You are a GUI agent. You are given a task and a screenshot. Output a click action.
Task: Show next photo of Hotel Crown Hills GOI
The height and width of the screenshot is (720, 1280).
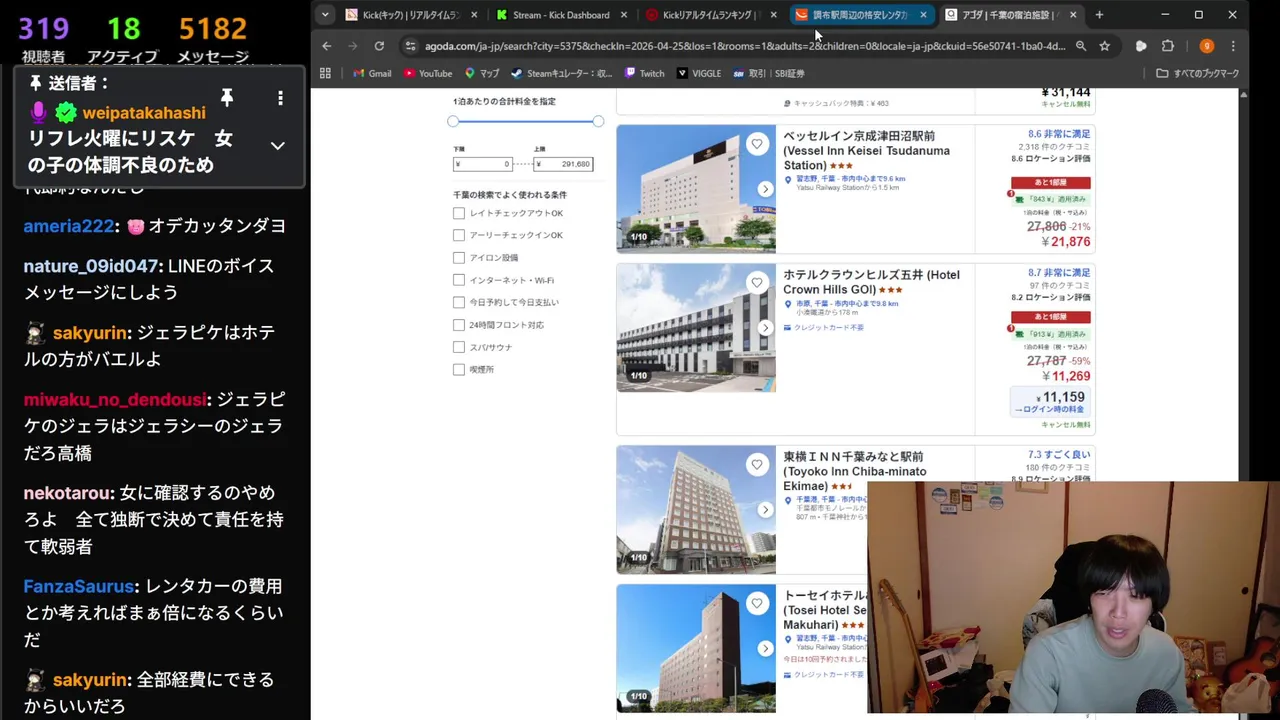click(x=765, y=328)
